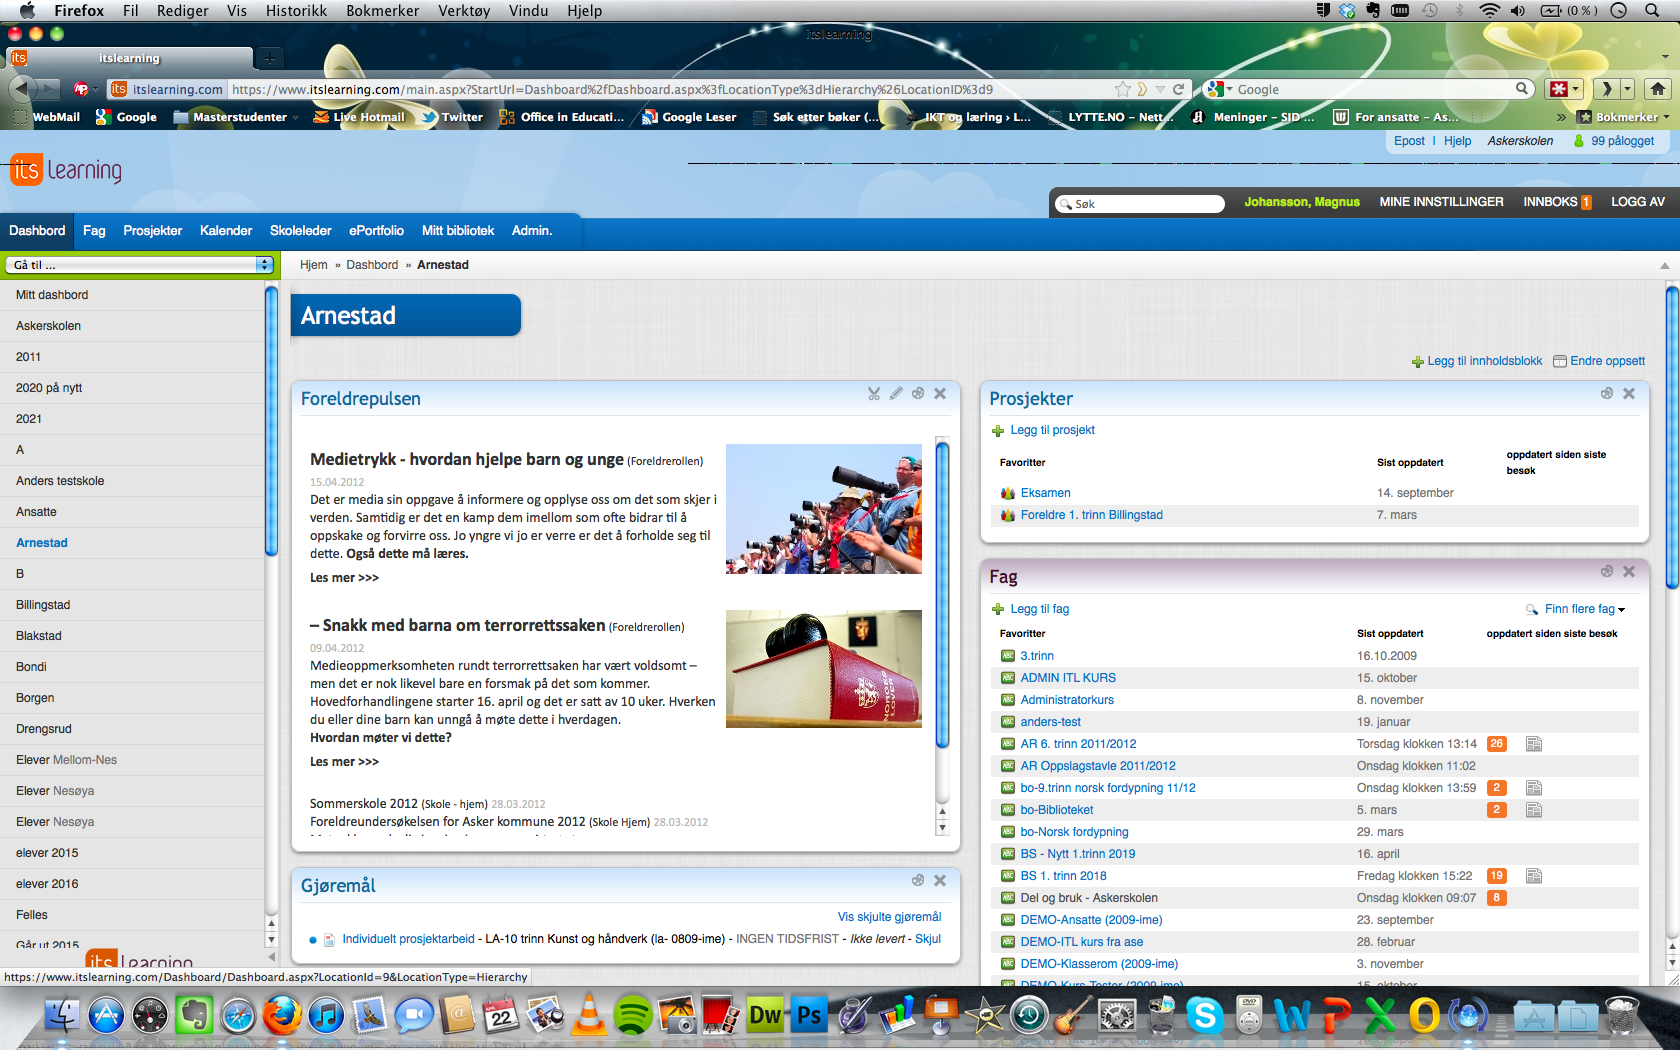Close the Gjøremål block
The width and height of the screenshot is (1680, 1050).
tap(939, 881)
